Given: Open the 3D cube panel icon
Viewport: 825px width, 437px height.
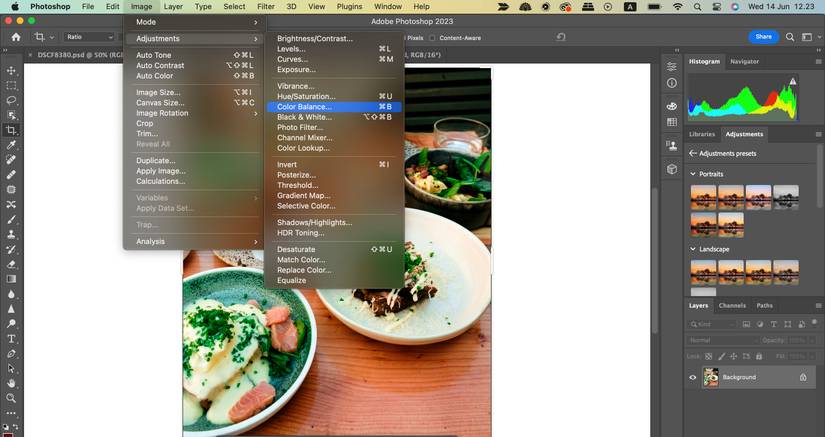Looking at the screenshot, I should pos(672,169).
